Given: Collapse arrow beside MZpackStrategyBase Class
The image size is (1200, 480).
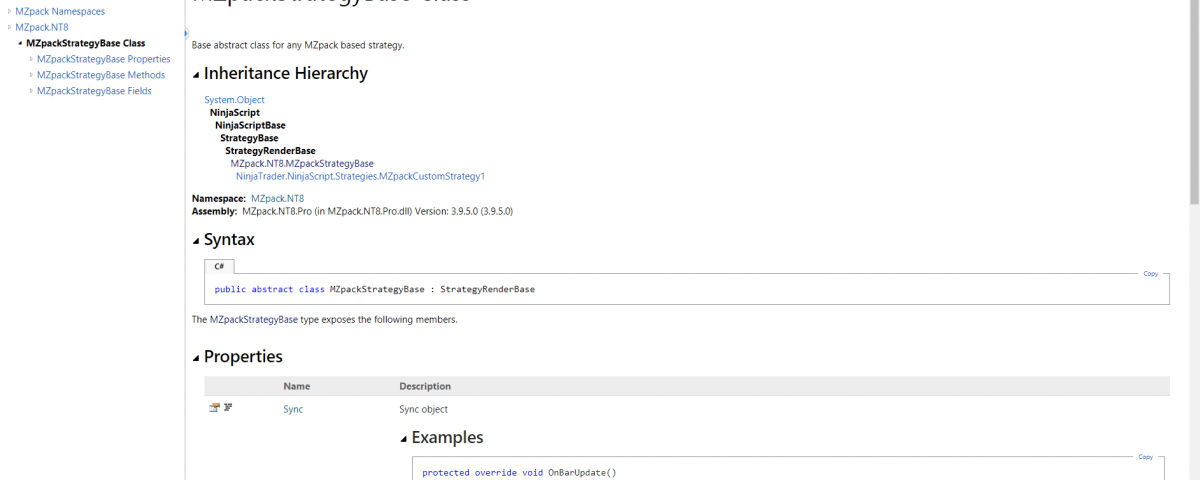Looking at the screenshot, I should [x=20, y=43].
